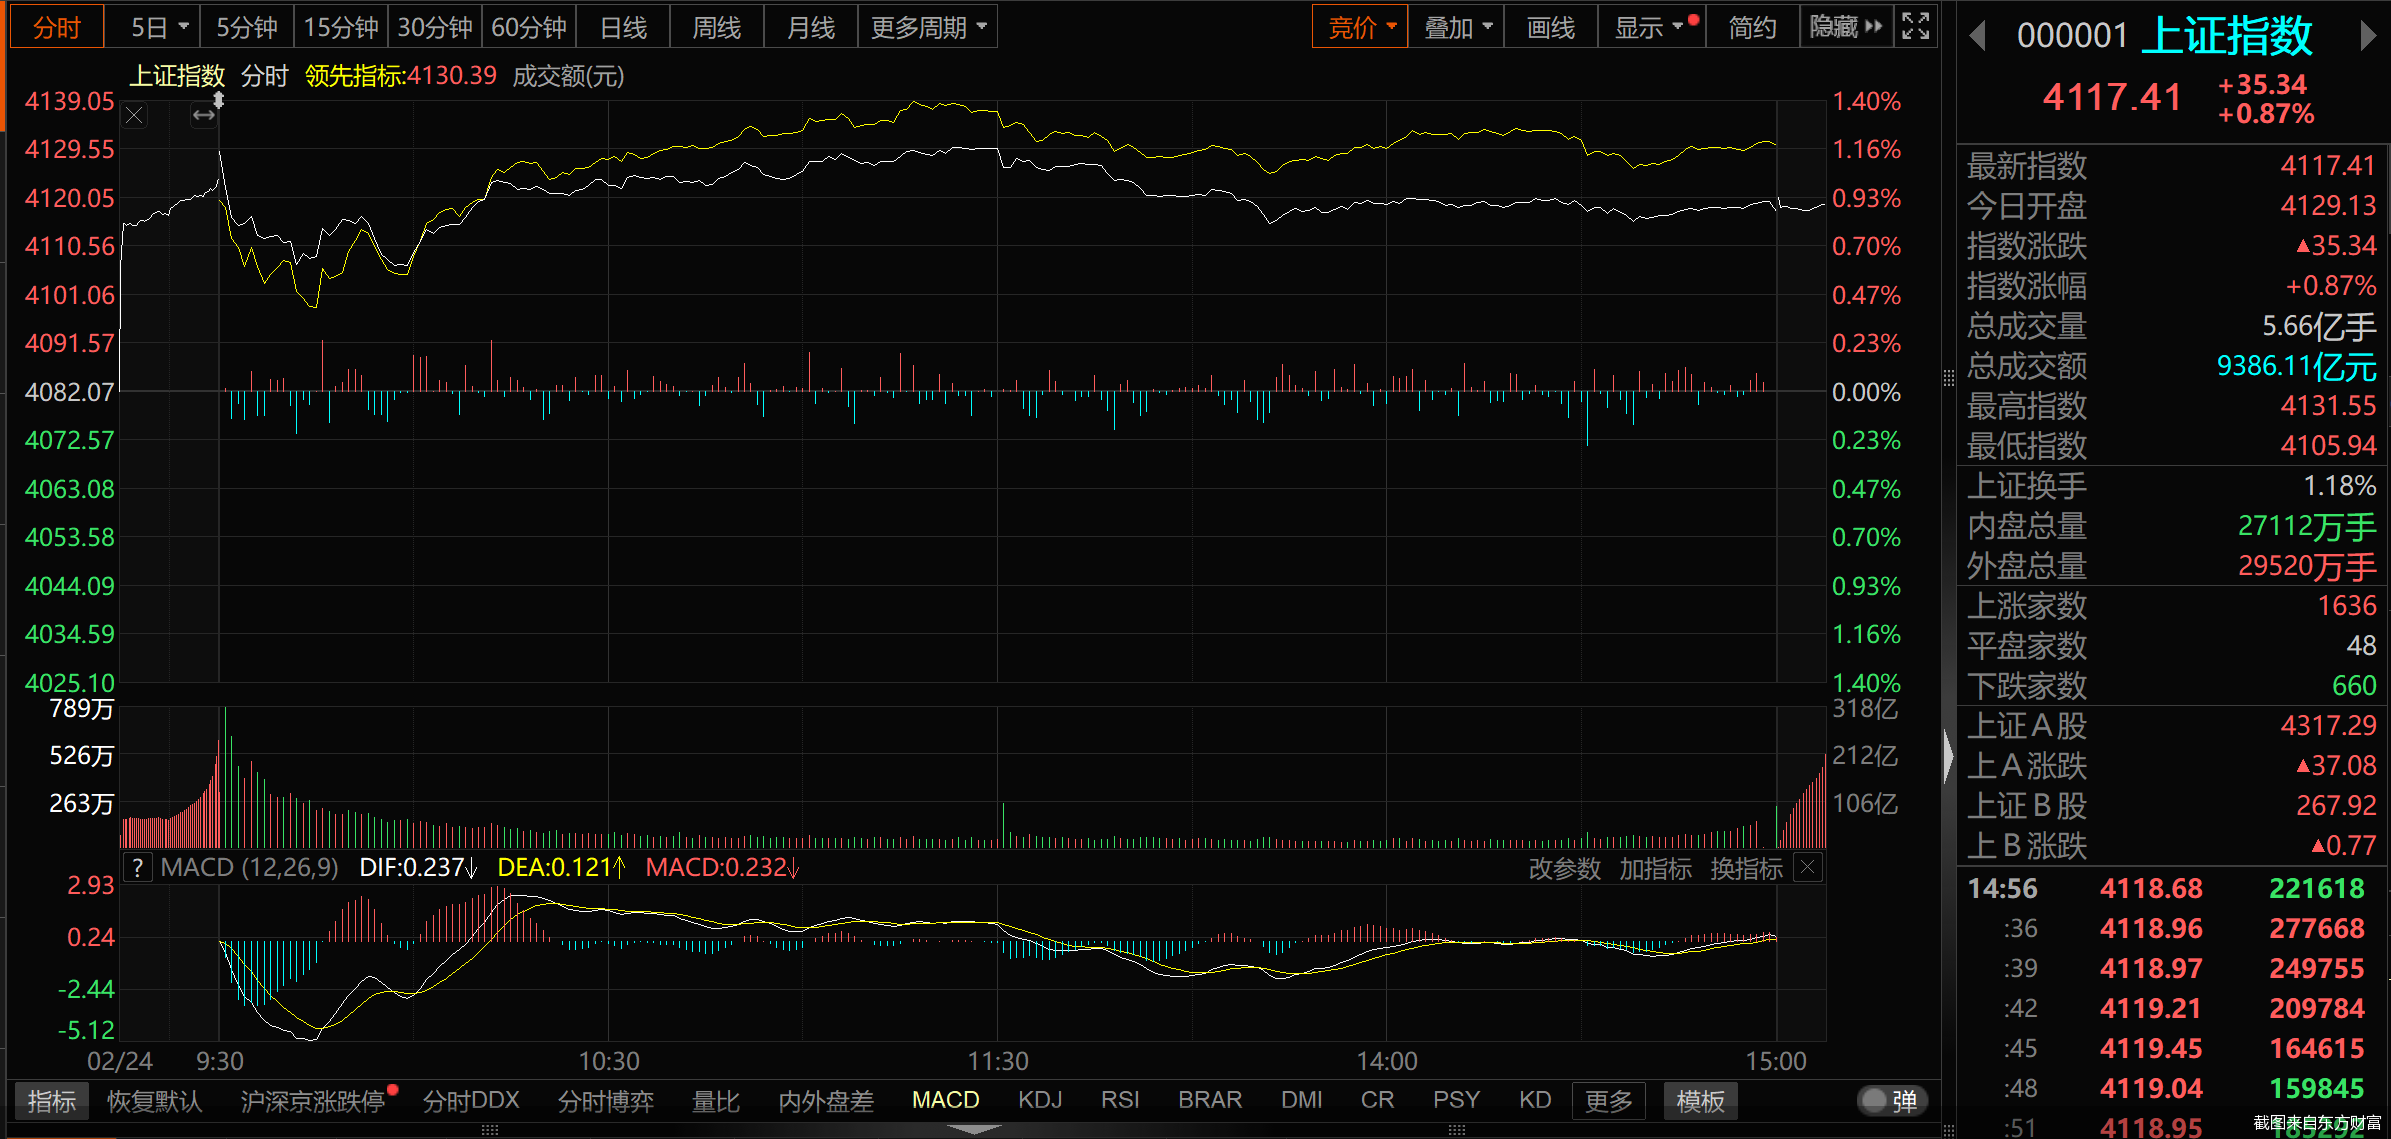
Task: Open the 叠加 overlay dropdown
Action: pos(1457,27)
